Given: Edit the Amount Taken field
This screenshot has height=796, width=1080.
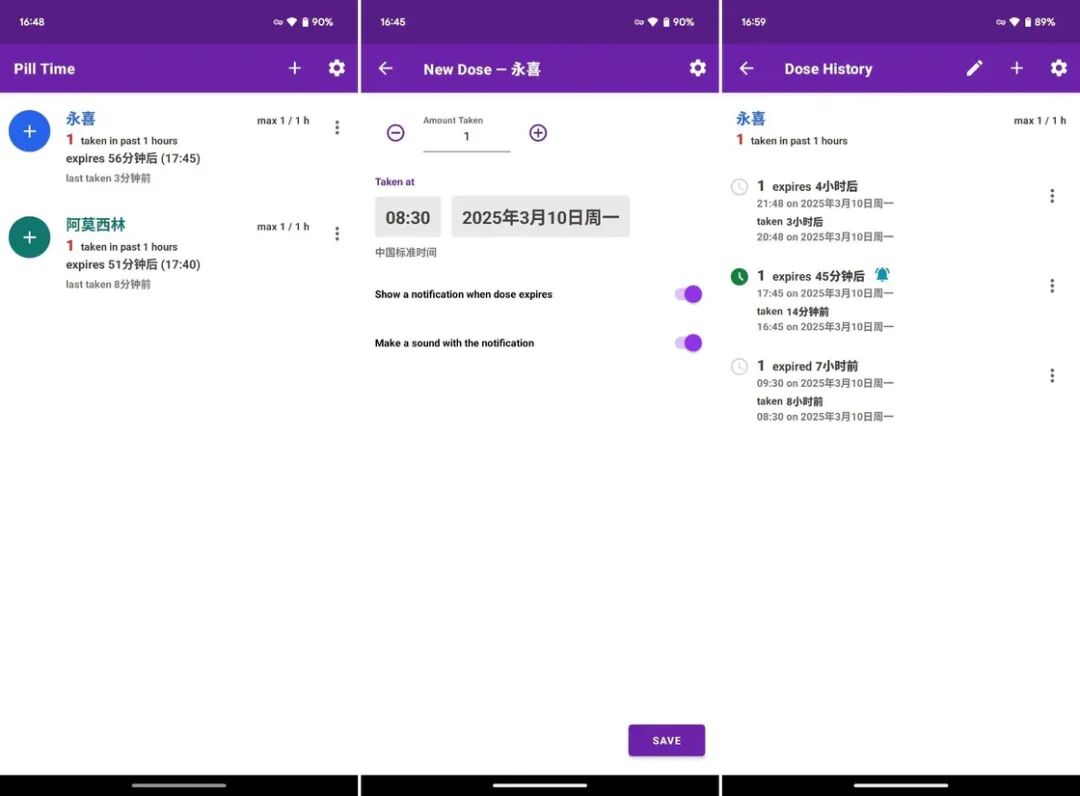Looking at the screenshot, I should click(467, 136).
